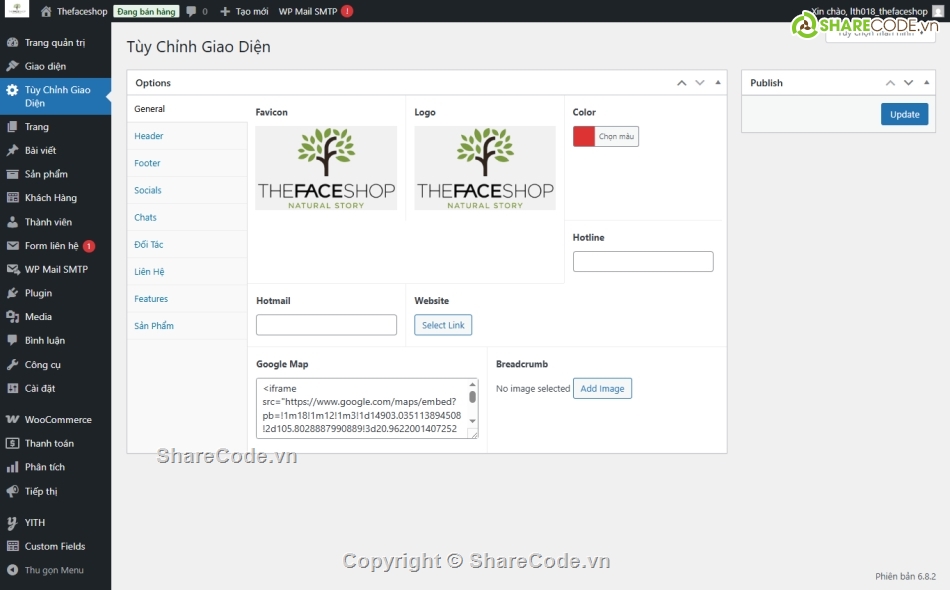The height and width of the screenshot is (590, 950).
Task: Switch to the Liên Hệ options tab
Action: click(x=187, y=271)
